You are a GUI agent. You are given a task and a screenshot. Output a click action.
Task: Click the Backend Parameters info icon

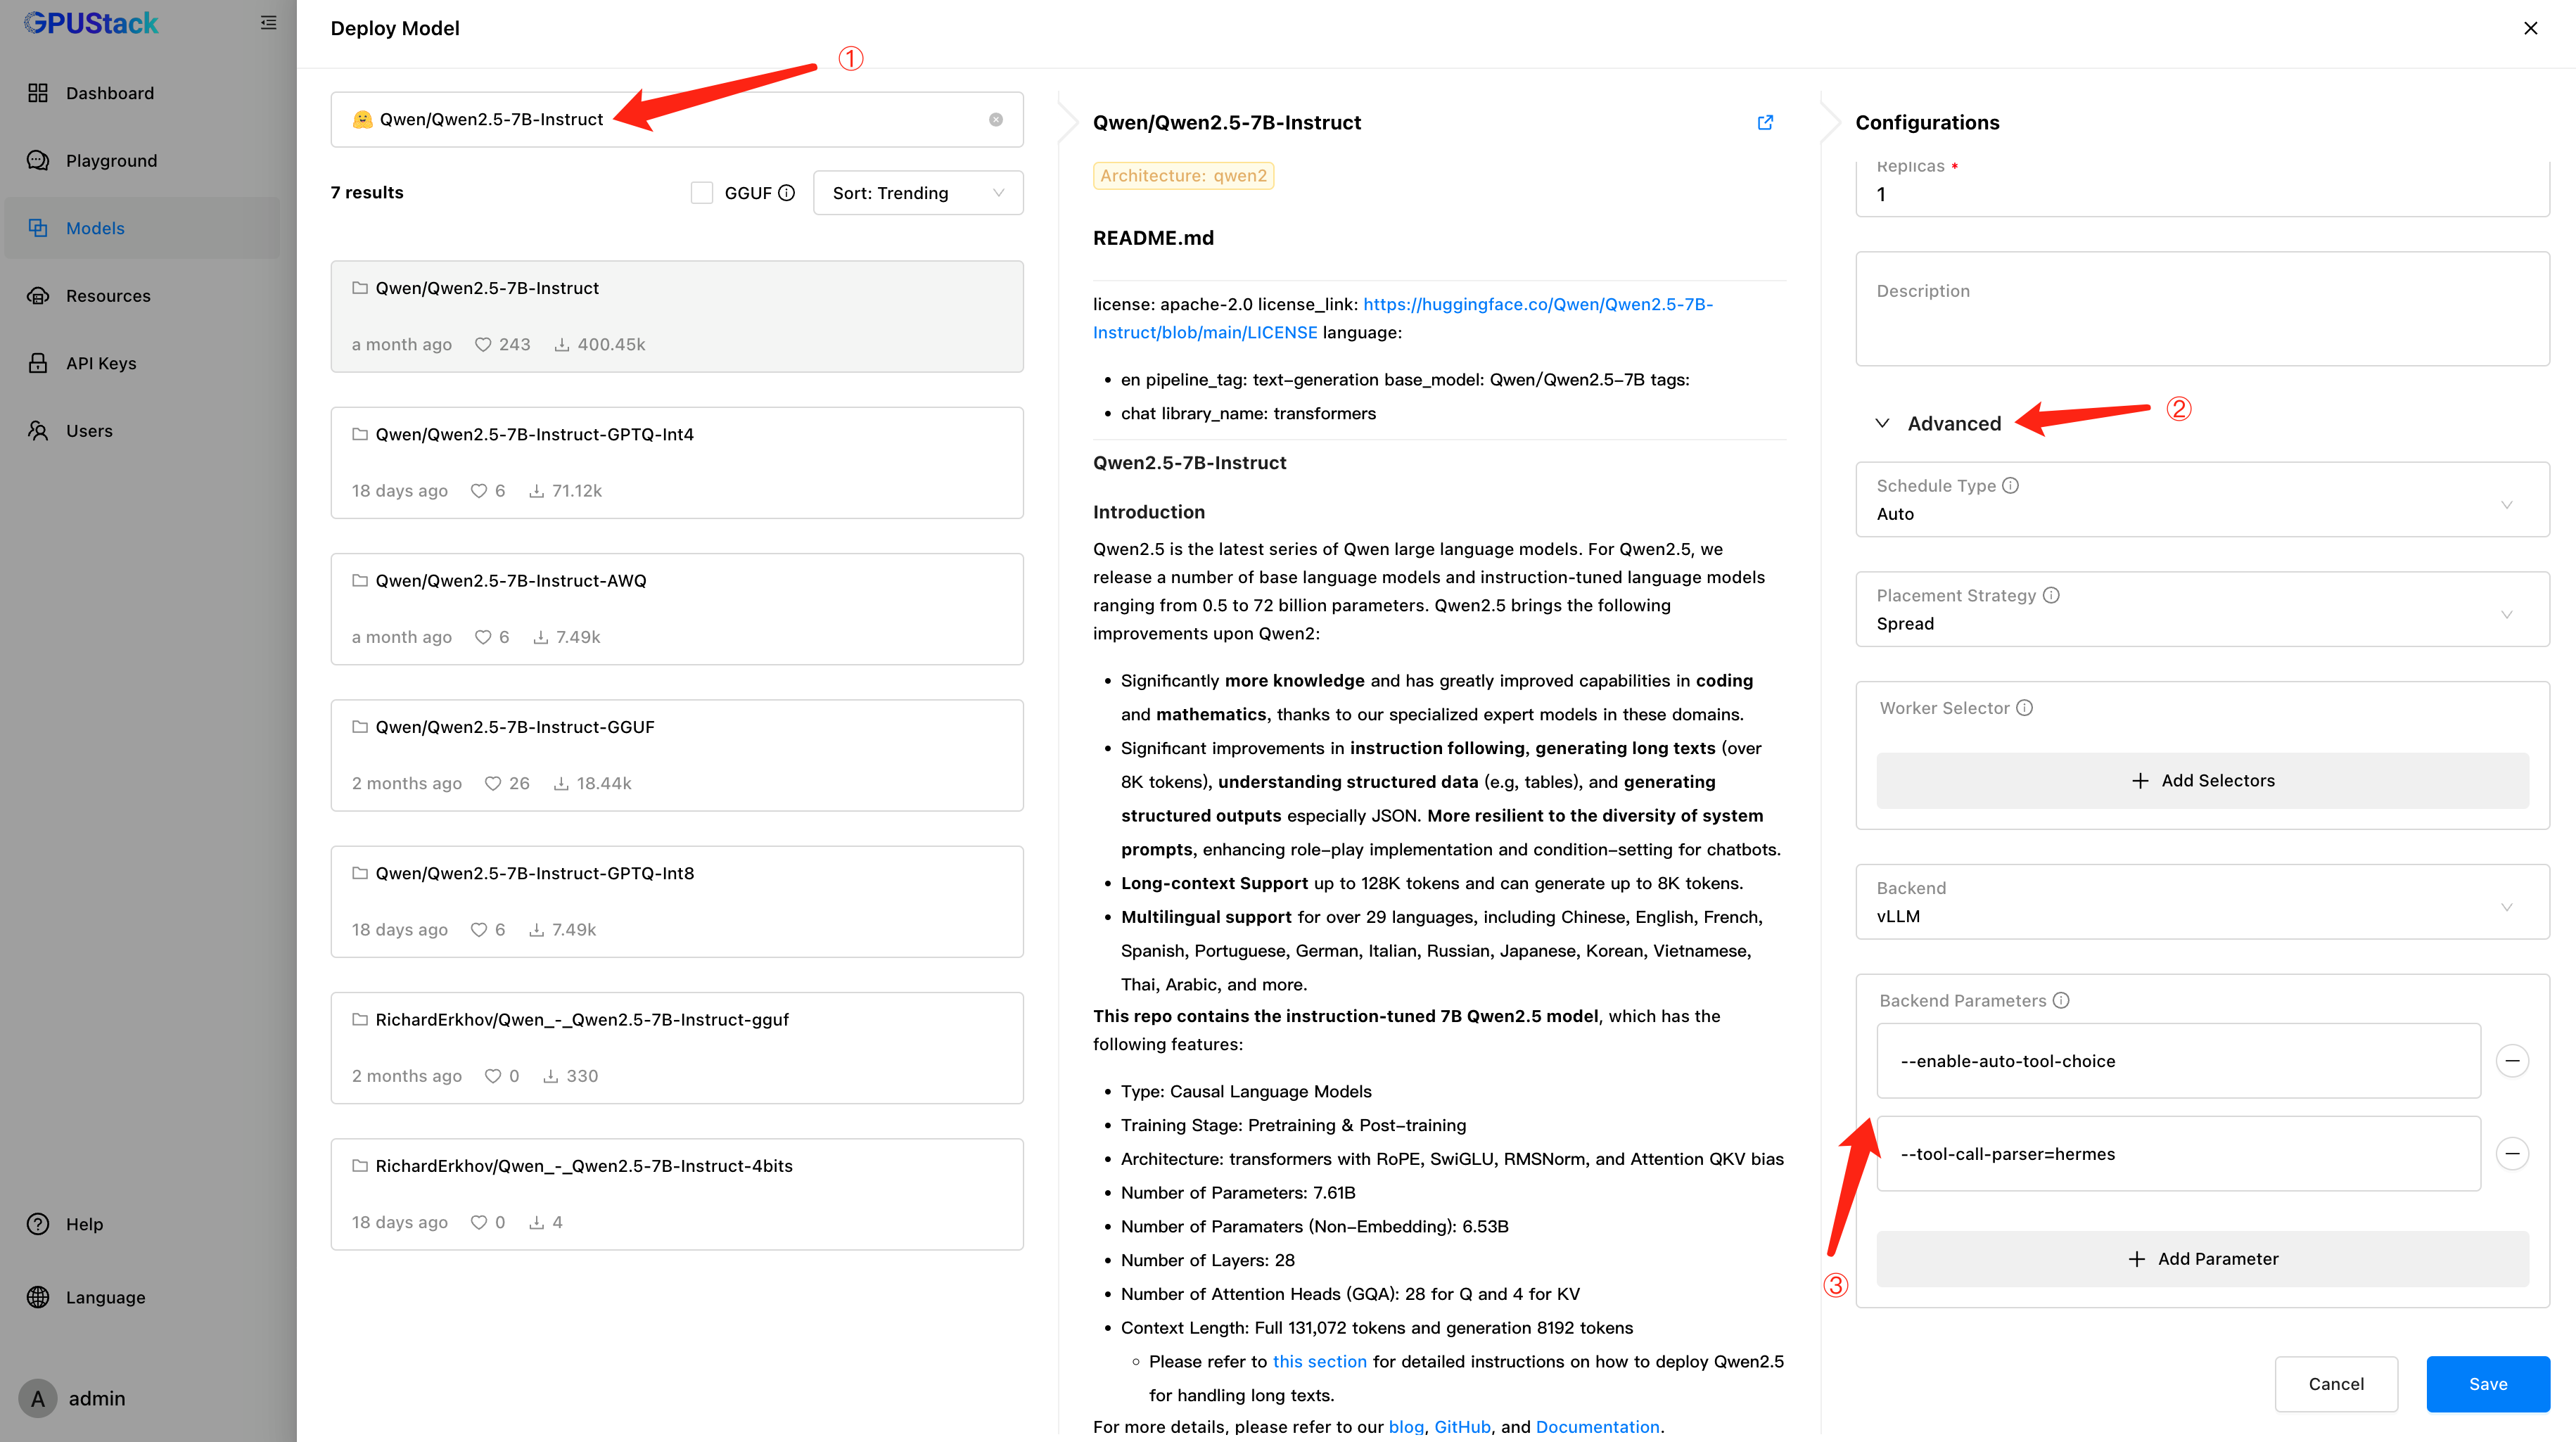(x=2061, y=1001)
